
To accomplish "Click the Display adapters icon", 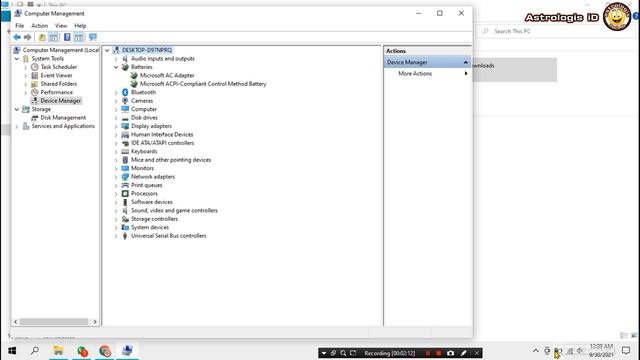I will click(x=125, y=126).
